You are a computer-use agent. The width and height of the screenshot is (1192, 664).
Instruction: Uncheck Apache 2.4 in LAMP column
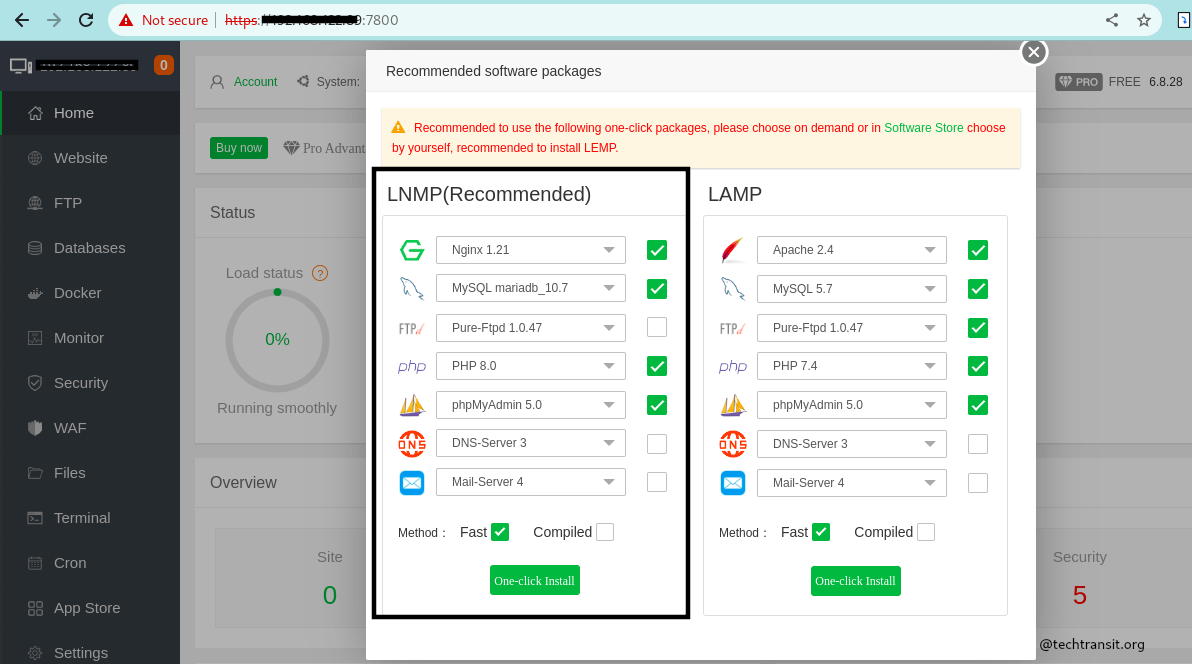978,250
